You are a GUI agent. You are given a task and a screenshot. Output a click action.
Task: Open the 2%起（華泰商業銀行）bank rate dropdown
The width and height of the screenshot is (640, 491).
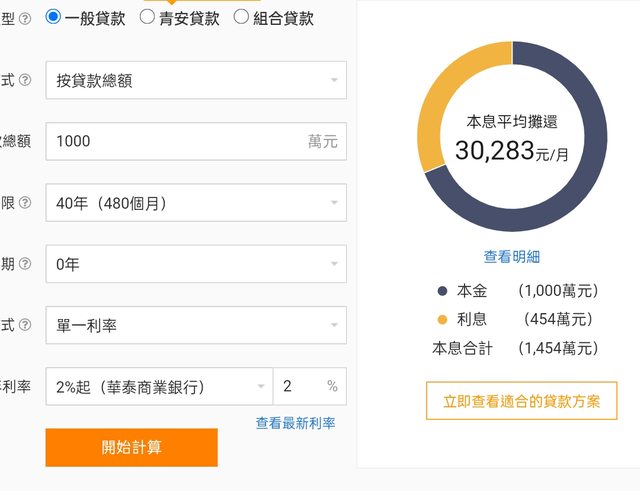pos(158,387)
